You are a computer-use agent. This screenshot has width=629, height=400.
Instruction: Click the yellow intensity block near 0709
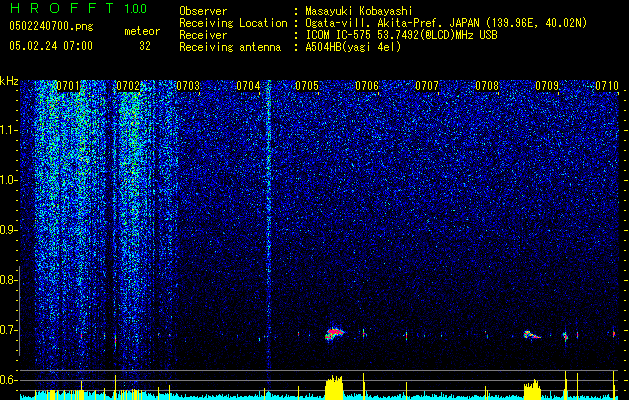(532, 390)
